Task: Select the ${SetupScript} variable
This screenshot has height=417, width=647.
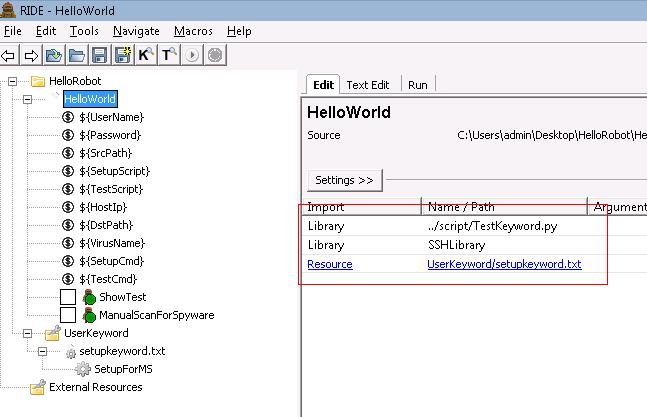Action: click(114, 171)
